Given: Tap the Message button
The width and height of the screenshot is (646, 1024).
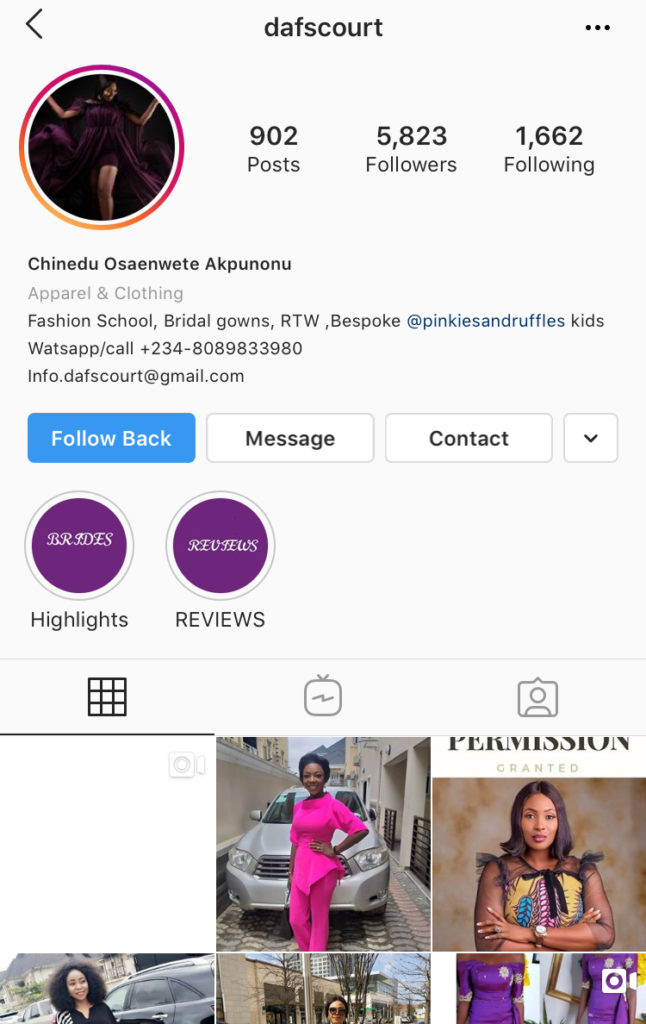Looking at the screenshot, I should (290, 438).
